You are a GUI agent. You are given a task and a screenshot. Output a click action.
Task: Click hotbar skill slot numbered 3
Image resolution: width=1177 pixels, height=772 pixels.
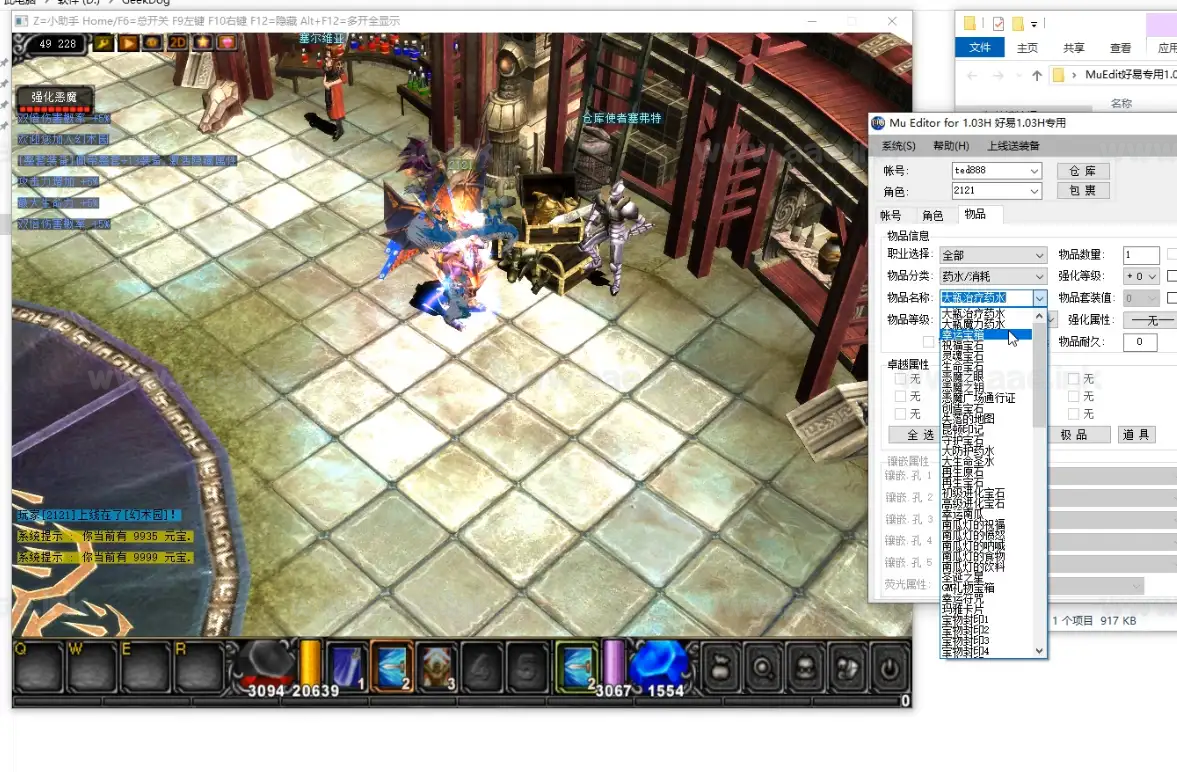[x=437, y=665]
